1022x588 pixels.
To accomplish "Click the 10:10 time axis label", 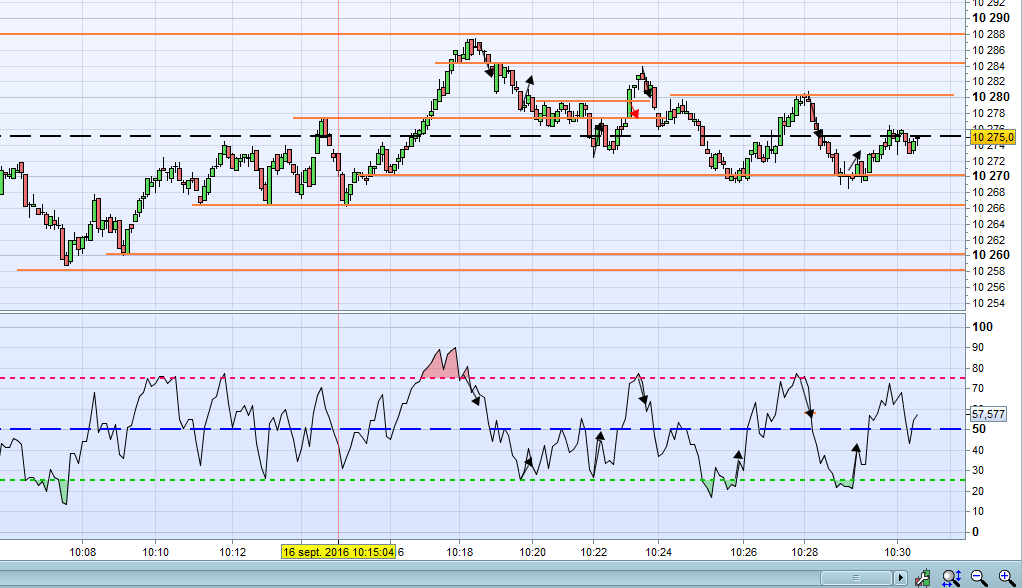I will tap(155, 552).
